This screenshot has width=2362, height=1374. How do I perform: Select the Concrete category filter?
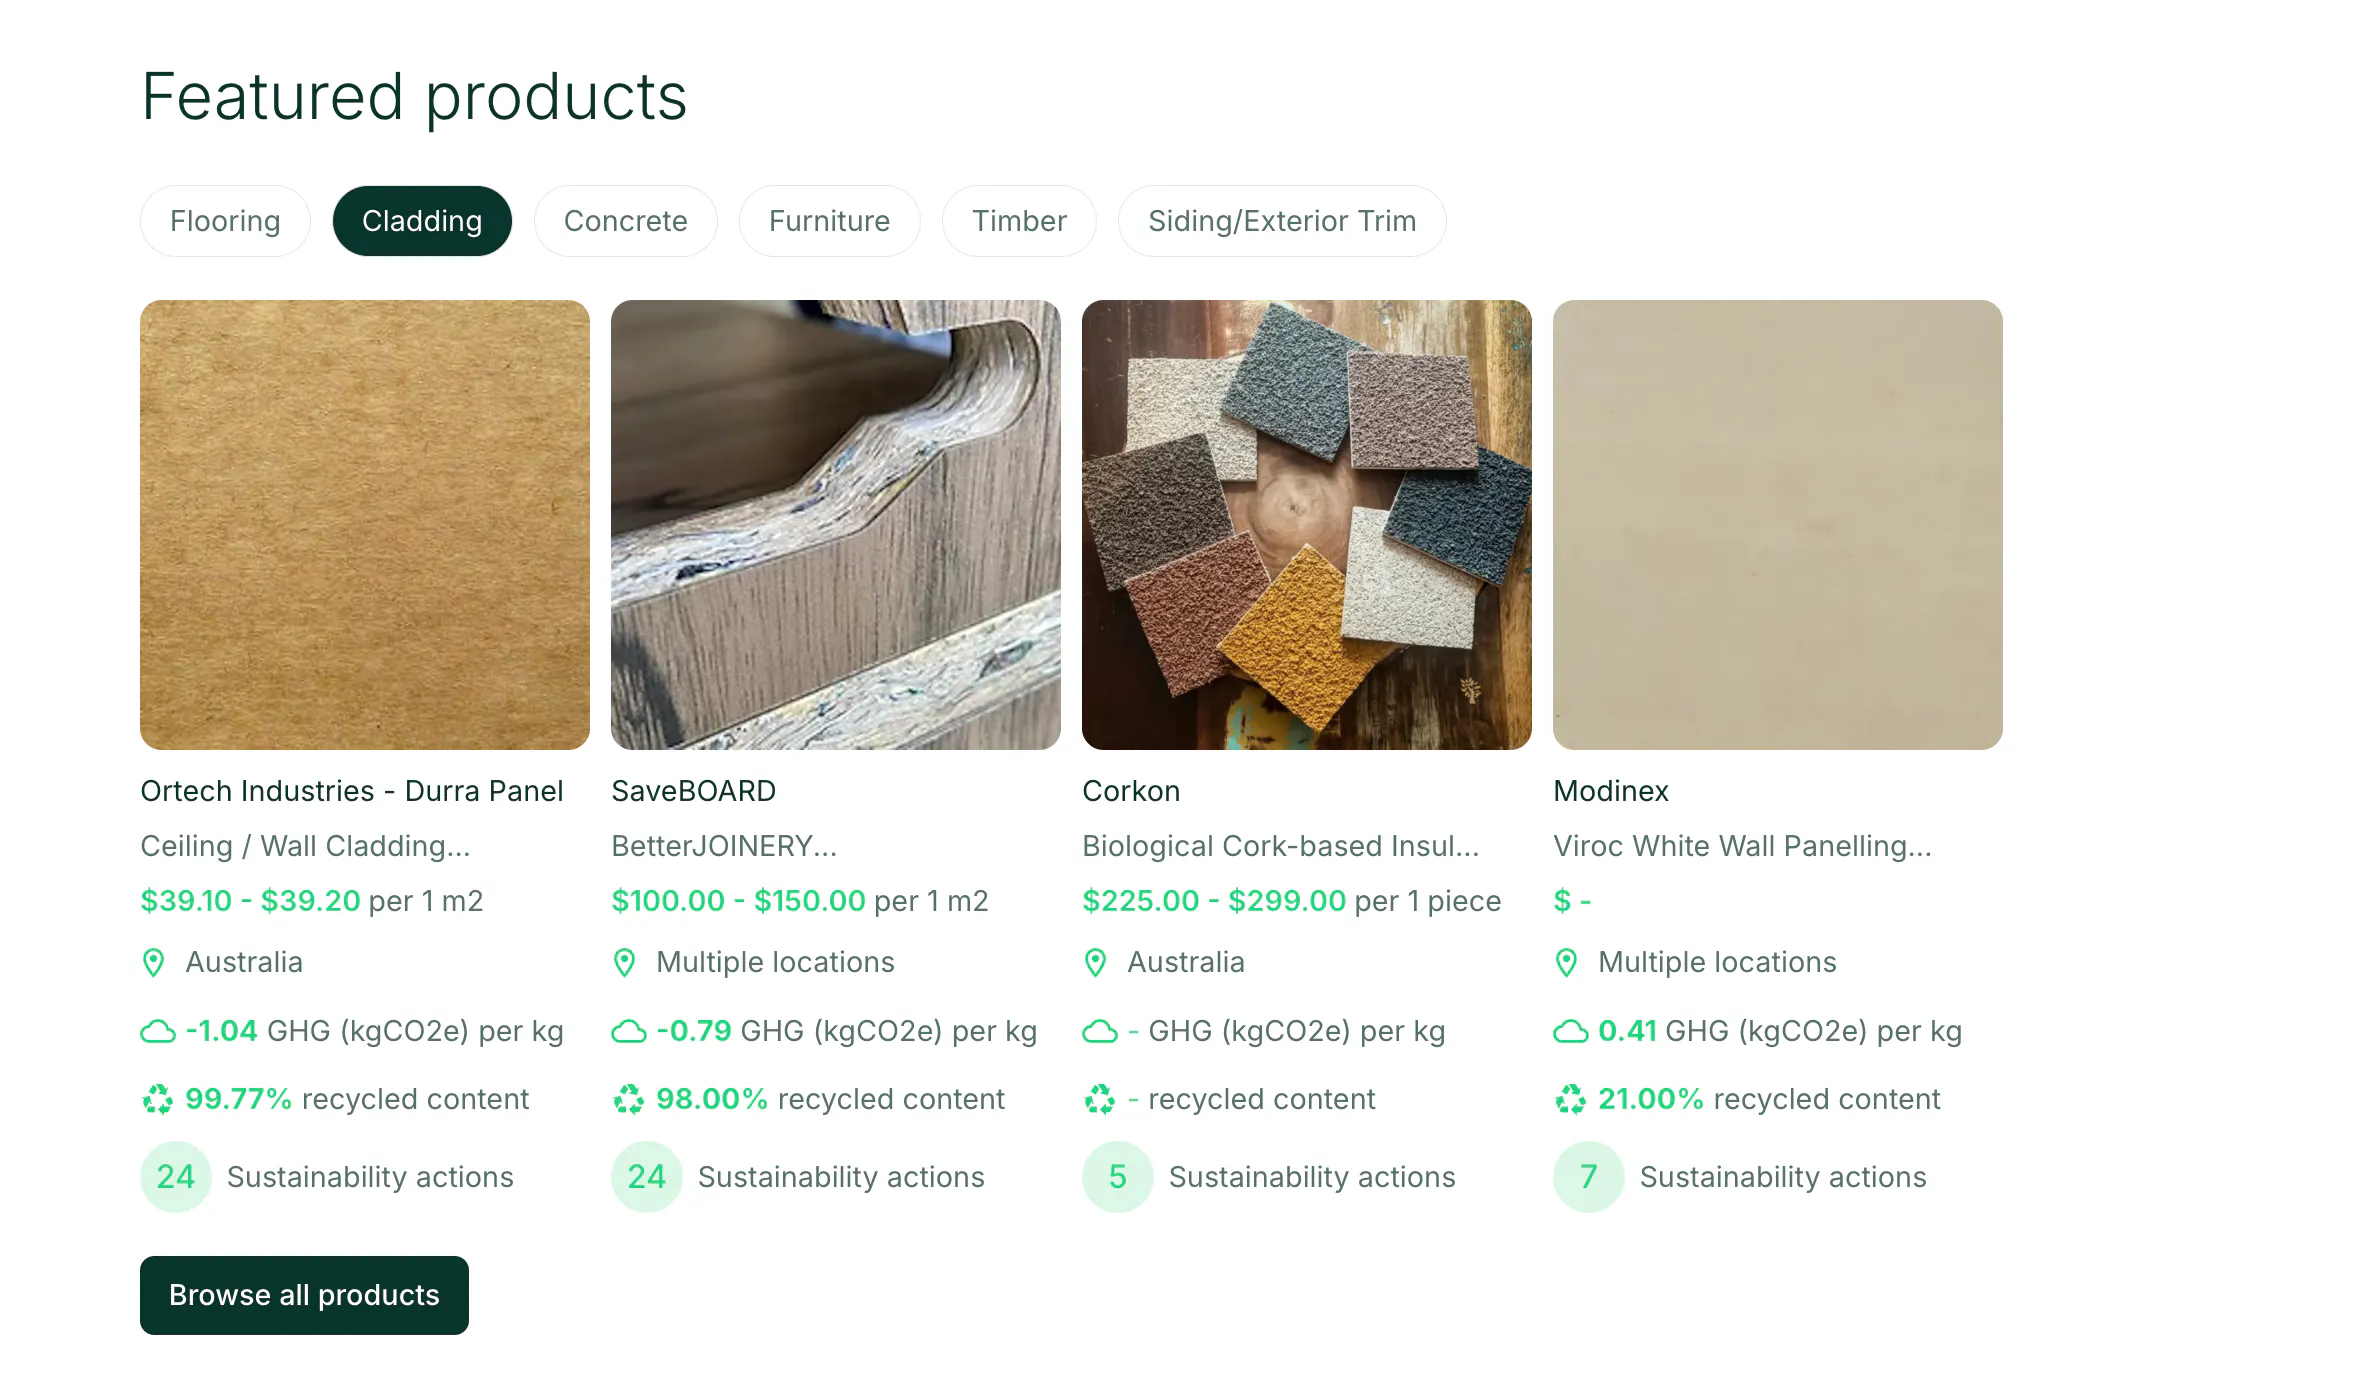[626, 221]
